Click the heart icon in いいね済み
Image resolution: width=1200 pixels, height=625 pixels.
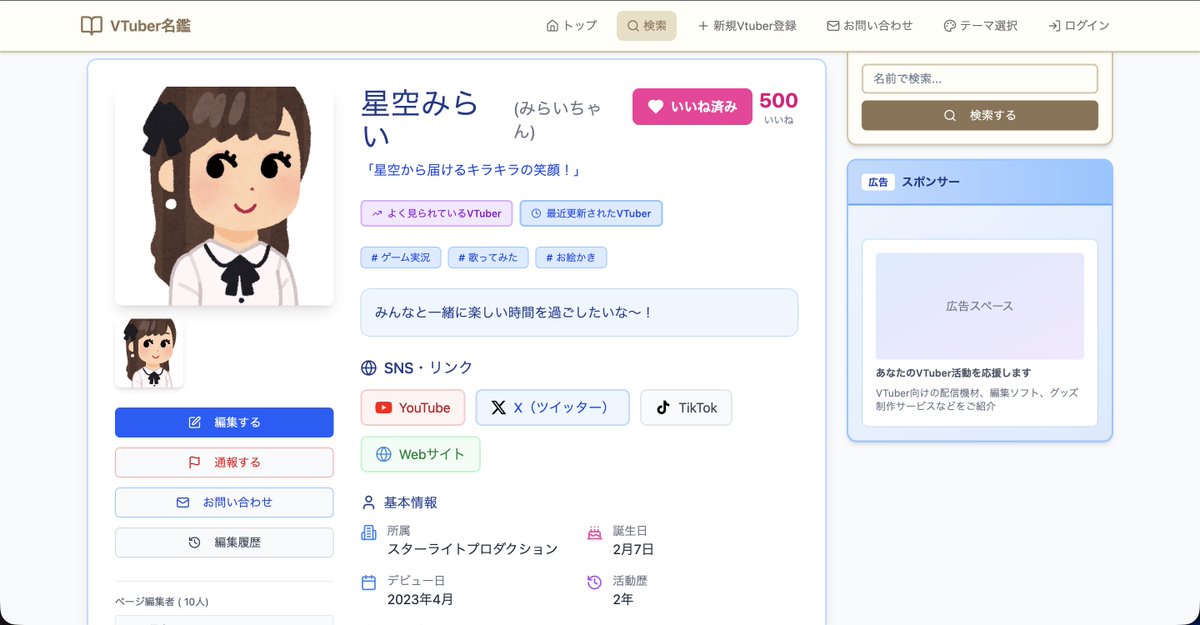coord(656,106)
